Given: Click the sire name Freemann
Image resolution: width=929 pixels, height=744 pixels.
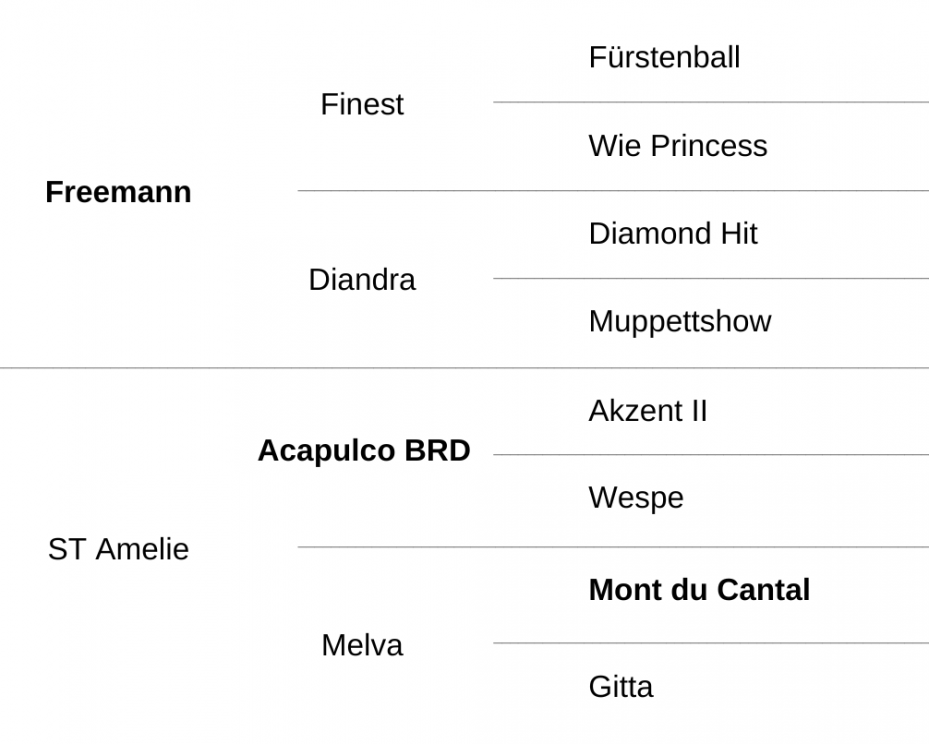Looking at the screenshot, I should (x=118, y=192).
